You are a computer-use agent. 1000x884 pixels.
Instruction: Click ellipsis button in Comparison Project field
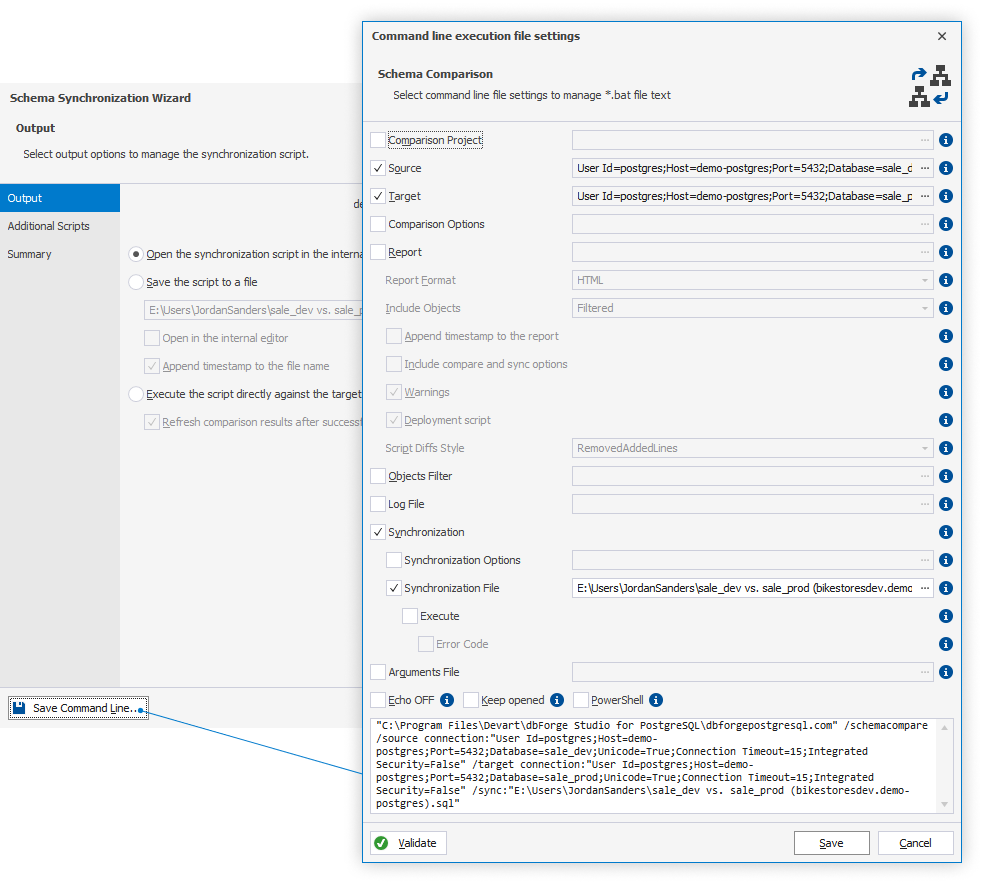point(925,140)
